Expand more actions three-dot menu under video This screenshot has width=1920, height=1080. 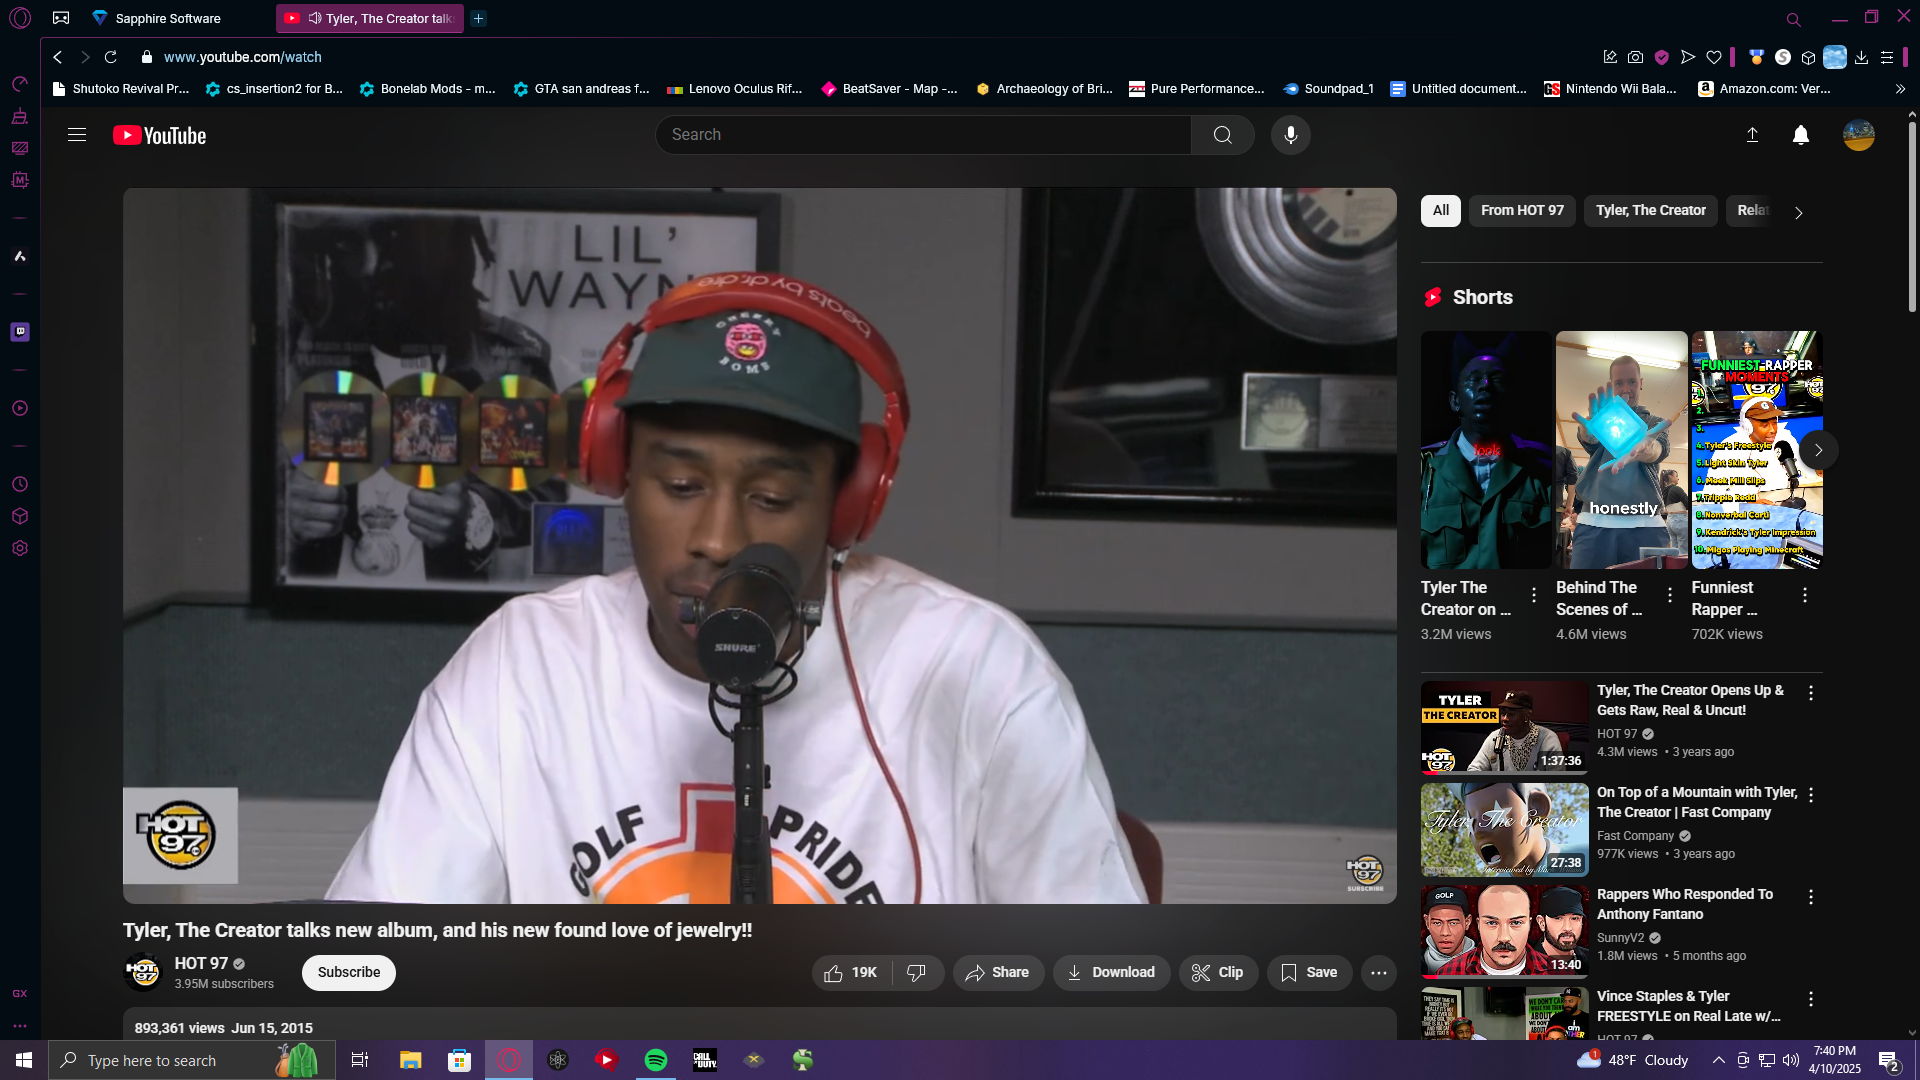coord(1378,972)
